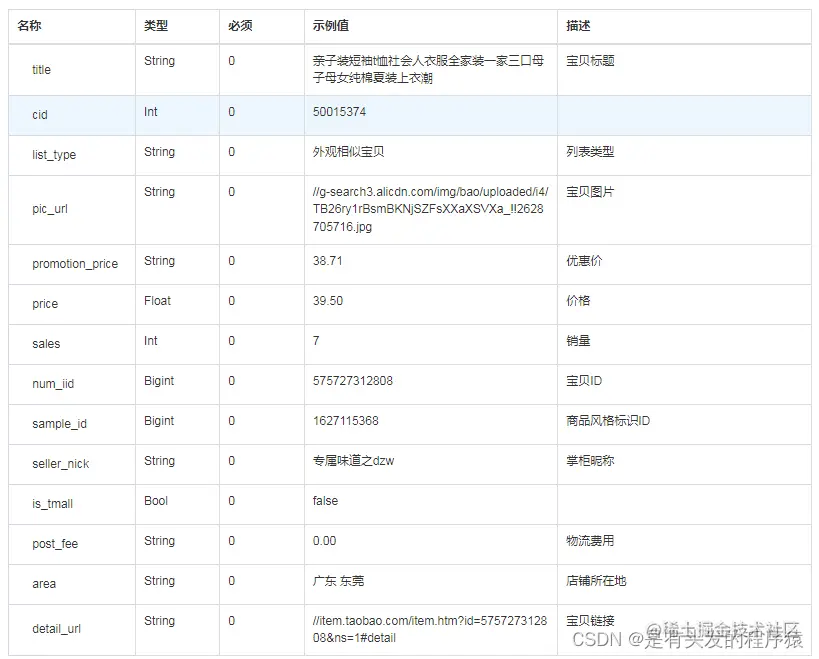Click the String type in area row
The height and width of the screenshot is (659, 819).
click(x=159, y=581)
